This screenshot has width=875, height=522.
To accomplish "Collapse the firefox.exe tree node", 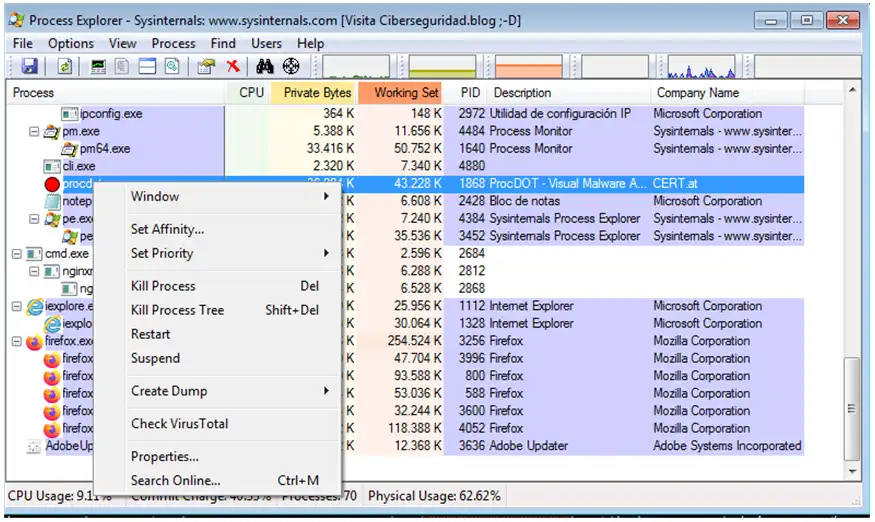I will point(17,341).
